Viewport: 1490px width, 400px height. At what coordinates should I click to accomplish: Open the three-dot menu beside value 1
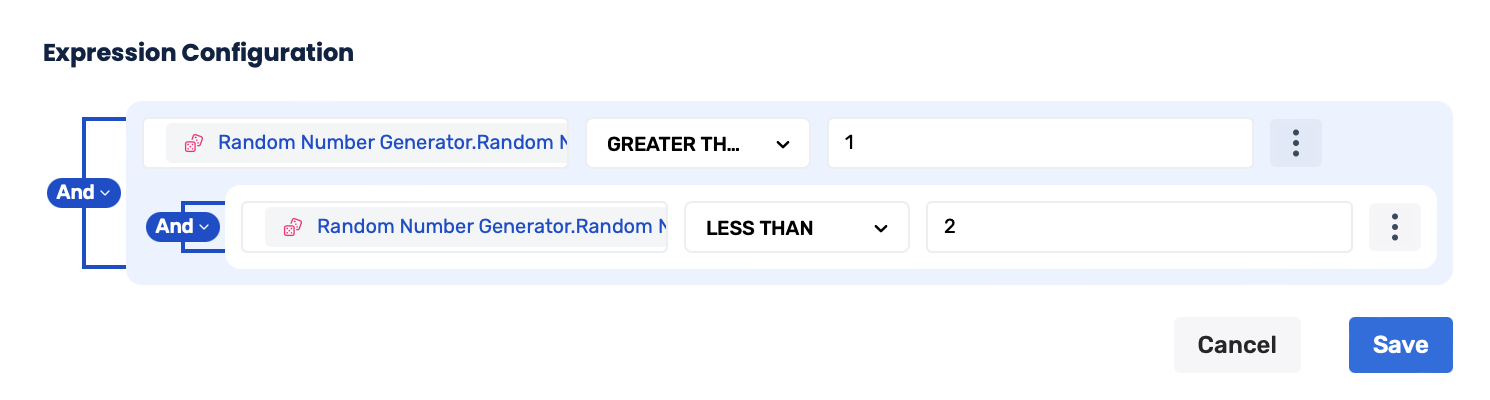point(1295,143)
